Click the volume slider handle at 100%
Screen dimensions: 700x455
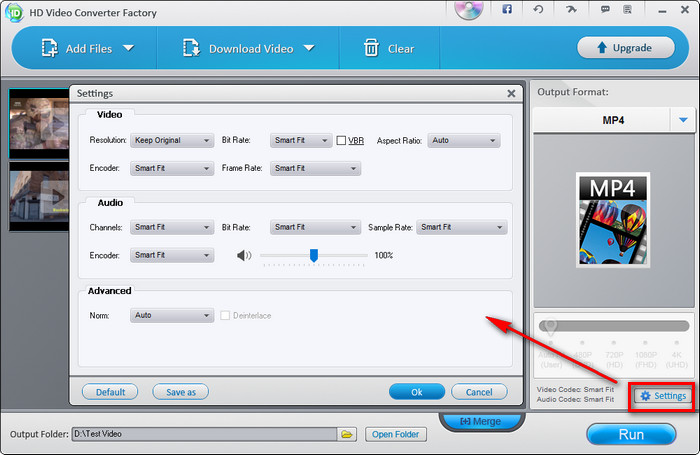point(314,255)
